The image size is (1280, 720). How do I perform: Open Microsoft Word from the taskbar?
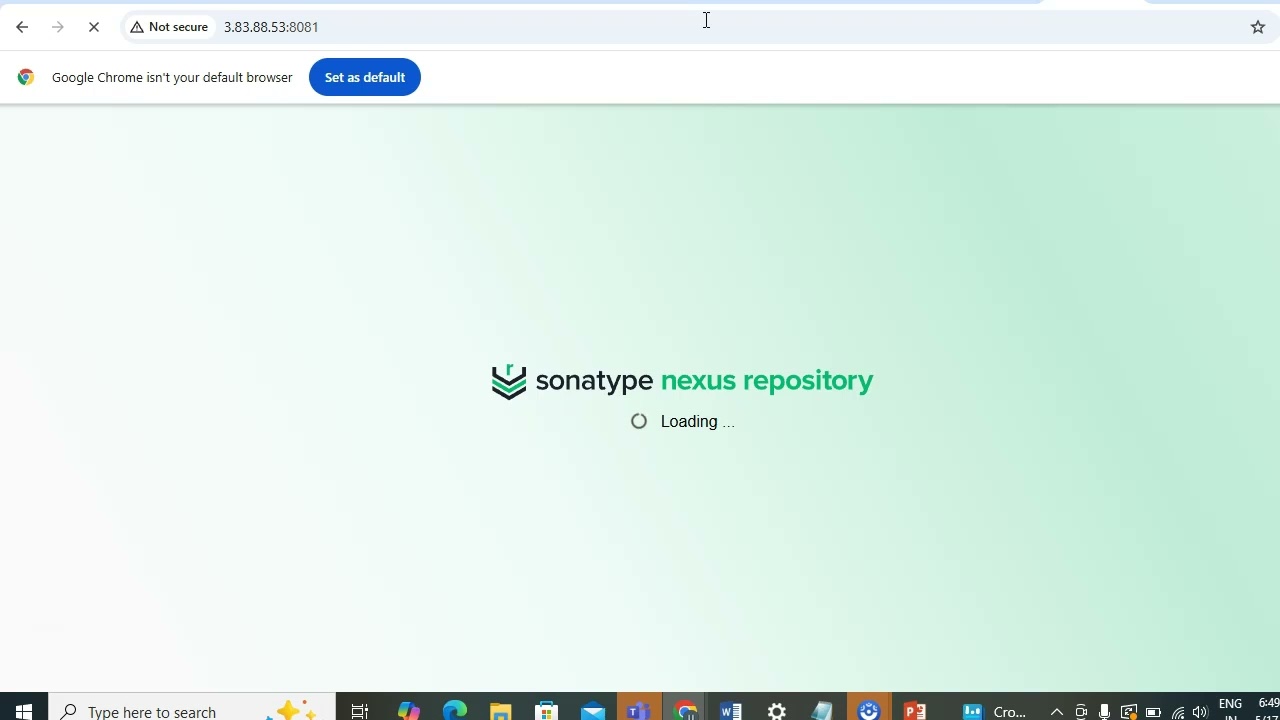coord(731,711)
